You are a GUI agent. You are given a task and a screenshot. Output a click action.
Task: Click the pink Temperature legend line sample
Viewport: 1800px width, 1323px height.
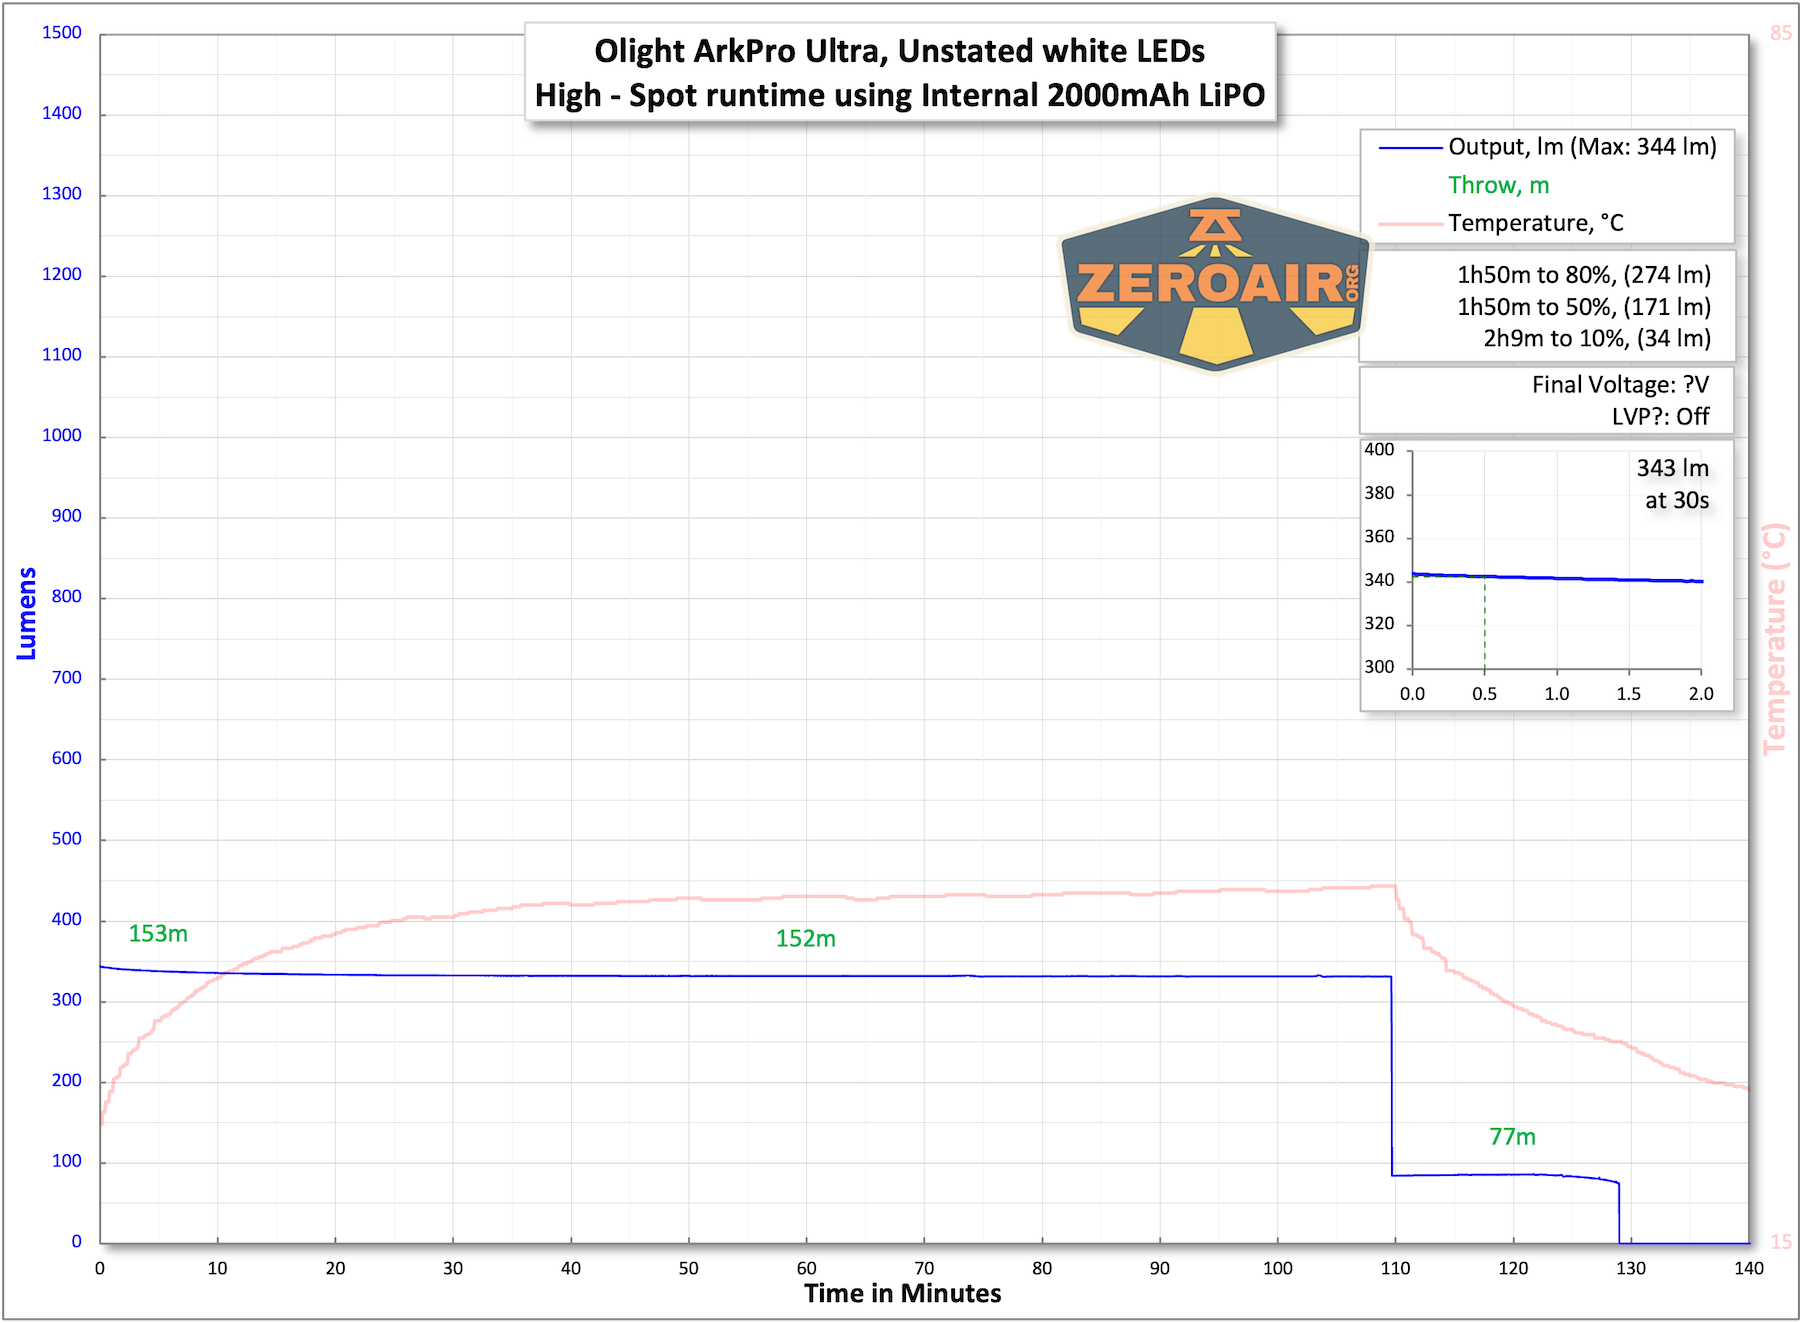pyautogui.click(x=1410, y=224)
